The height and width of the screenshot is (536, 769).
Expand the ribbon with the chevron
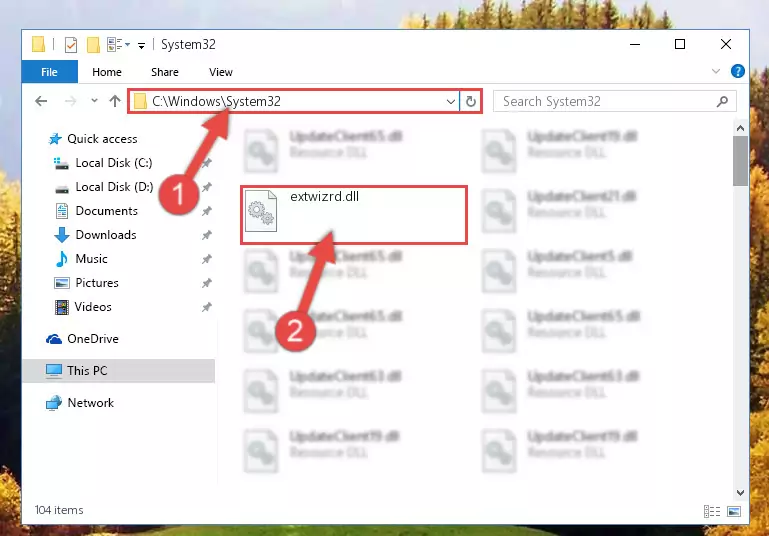click(716, 72)
